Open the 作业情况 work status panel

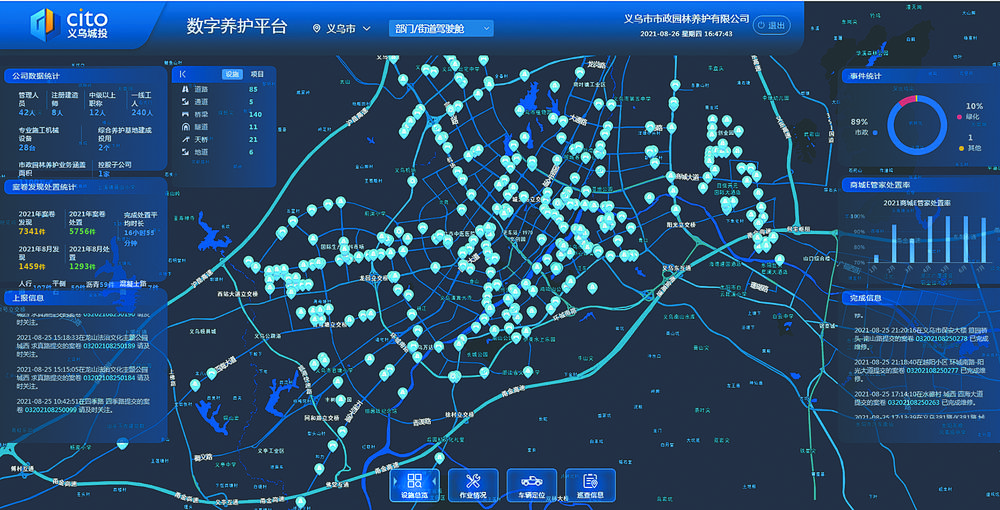(x=473, y=484)
